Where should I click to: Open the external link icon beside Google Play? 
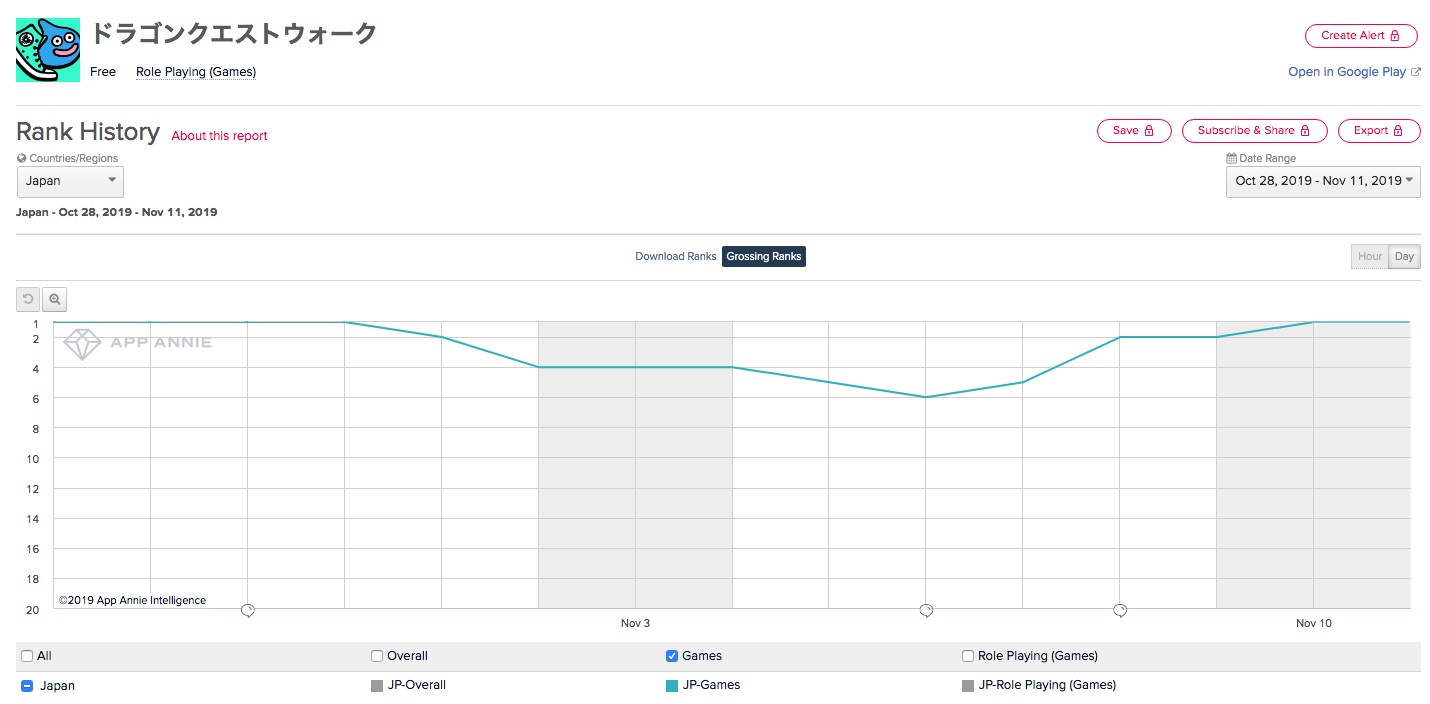coord(1415,72)
